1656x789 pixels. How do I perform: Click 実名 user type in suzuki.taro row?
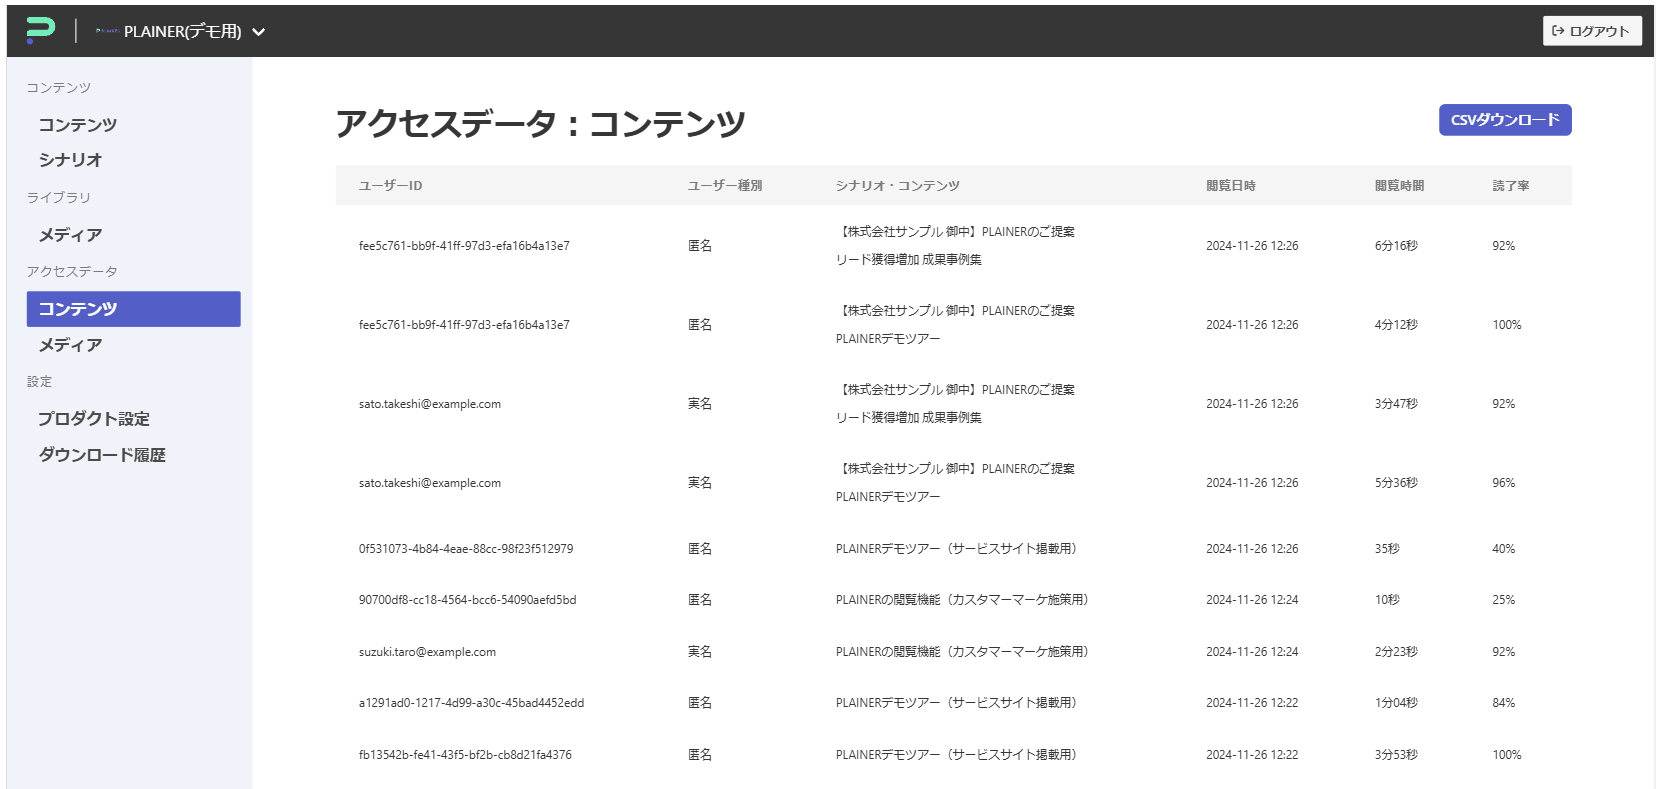[x=700, y=652]
